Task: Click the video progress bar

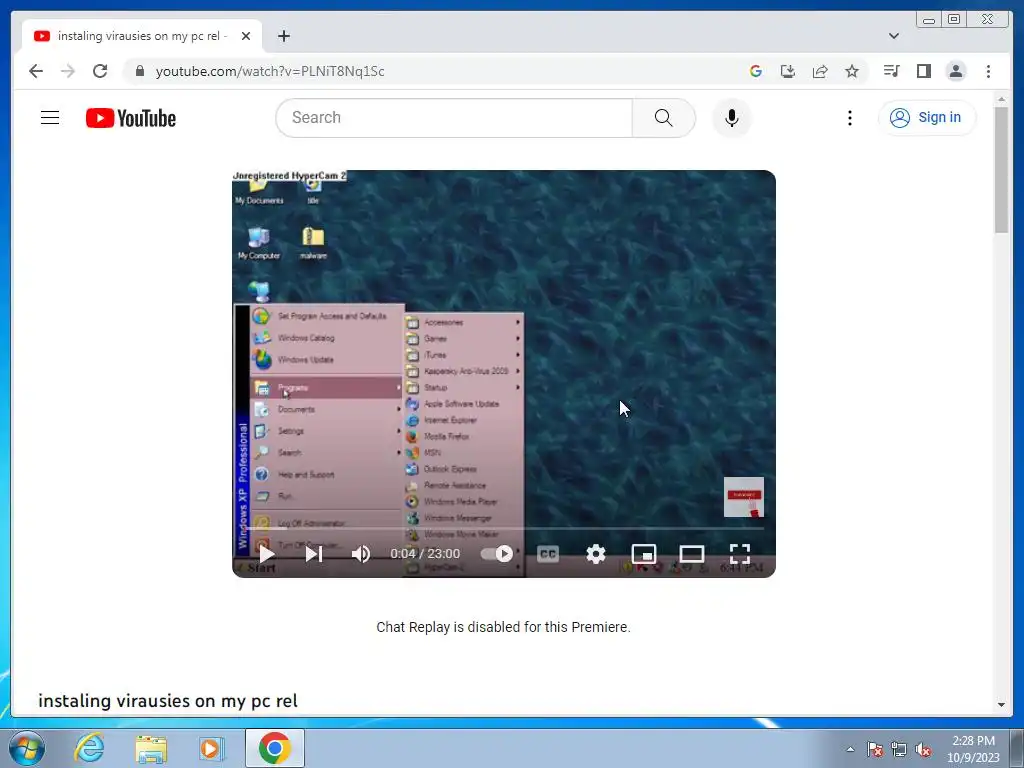Action: click(x=504, y=528)
